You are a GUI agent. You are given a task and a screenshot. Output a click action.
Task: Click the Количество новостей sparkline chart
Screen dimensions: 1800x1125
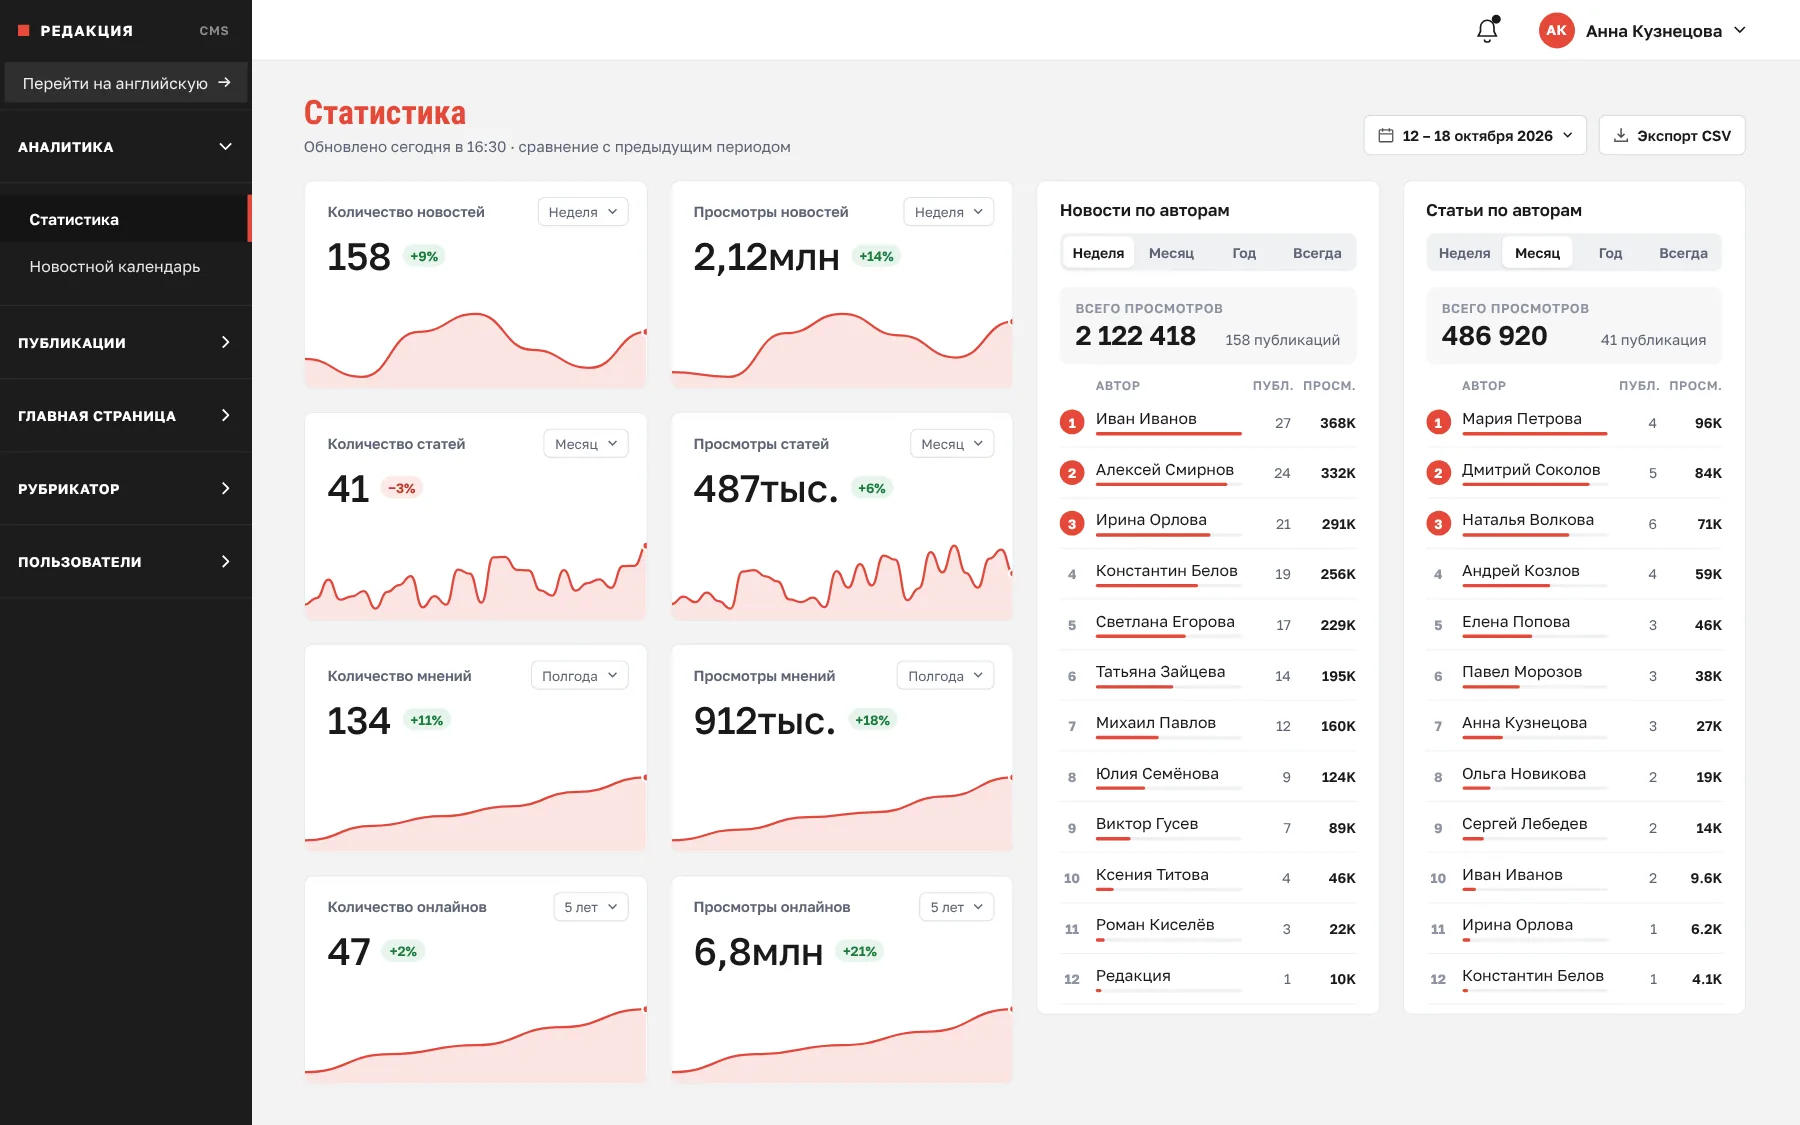(x=476, y=348)
